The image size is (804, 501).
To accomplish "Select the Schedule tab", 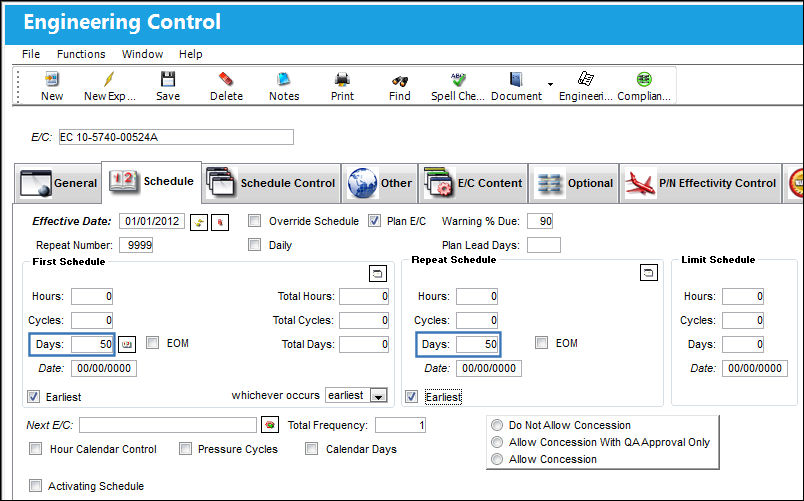I will (x=151, y=182).
